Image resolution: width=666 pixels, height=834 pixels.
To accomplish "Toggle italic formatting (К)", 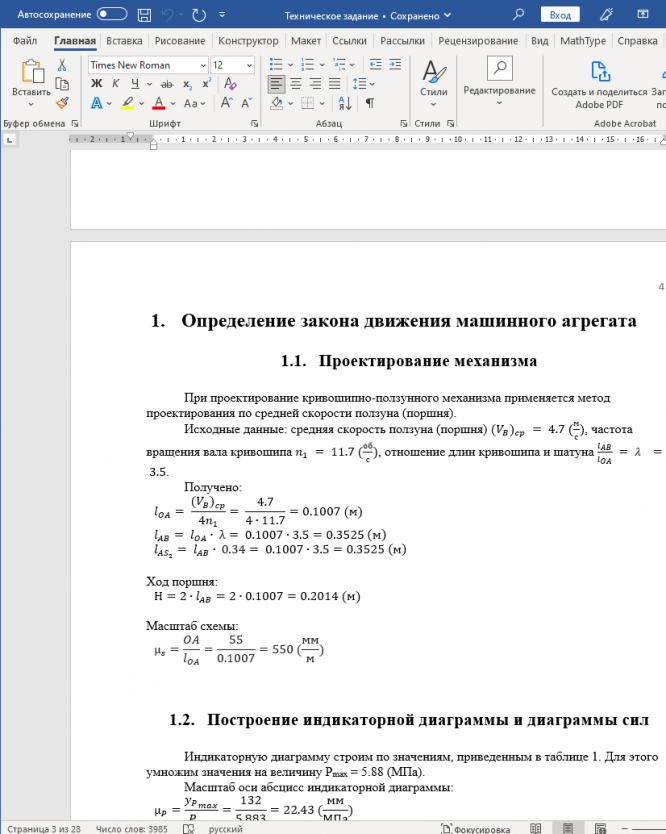I will (115, 84).
